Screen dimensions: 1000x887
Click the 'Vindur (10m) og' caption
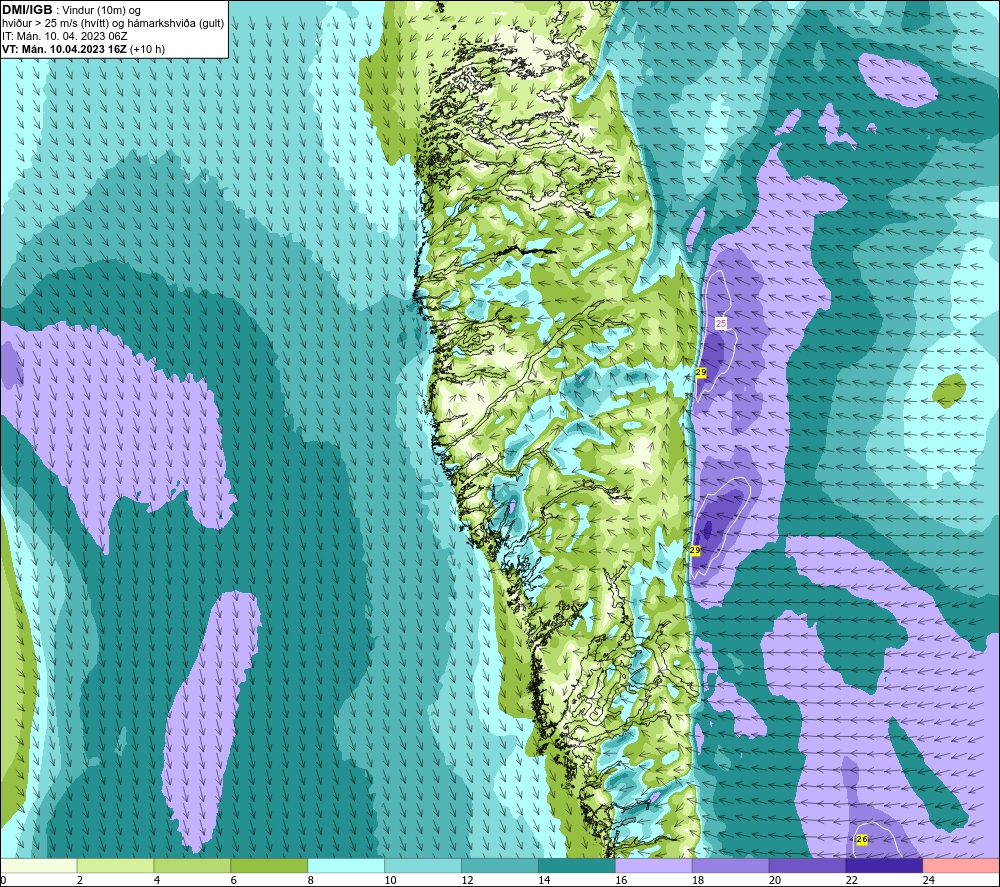pyautogui.click(x=101, y=11)
